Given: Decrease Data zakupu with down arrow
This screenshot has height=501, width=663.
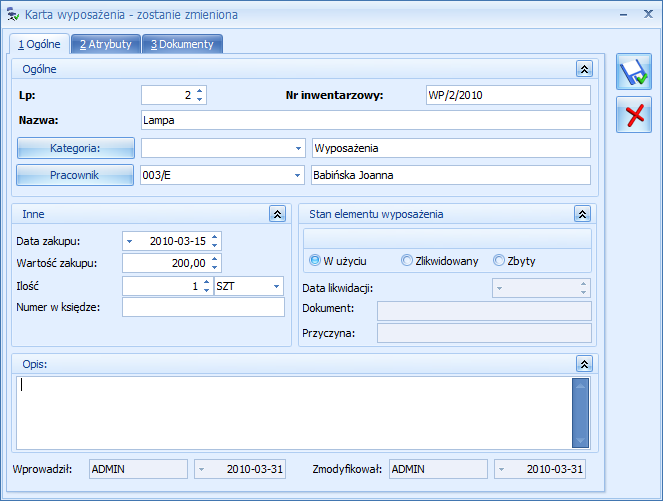Looking at the screenshot, I should (x=215, y=246).
